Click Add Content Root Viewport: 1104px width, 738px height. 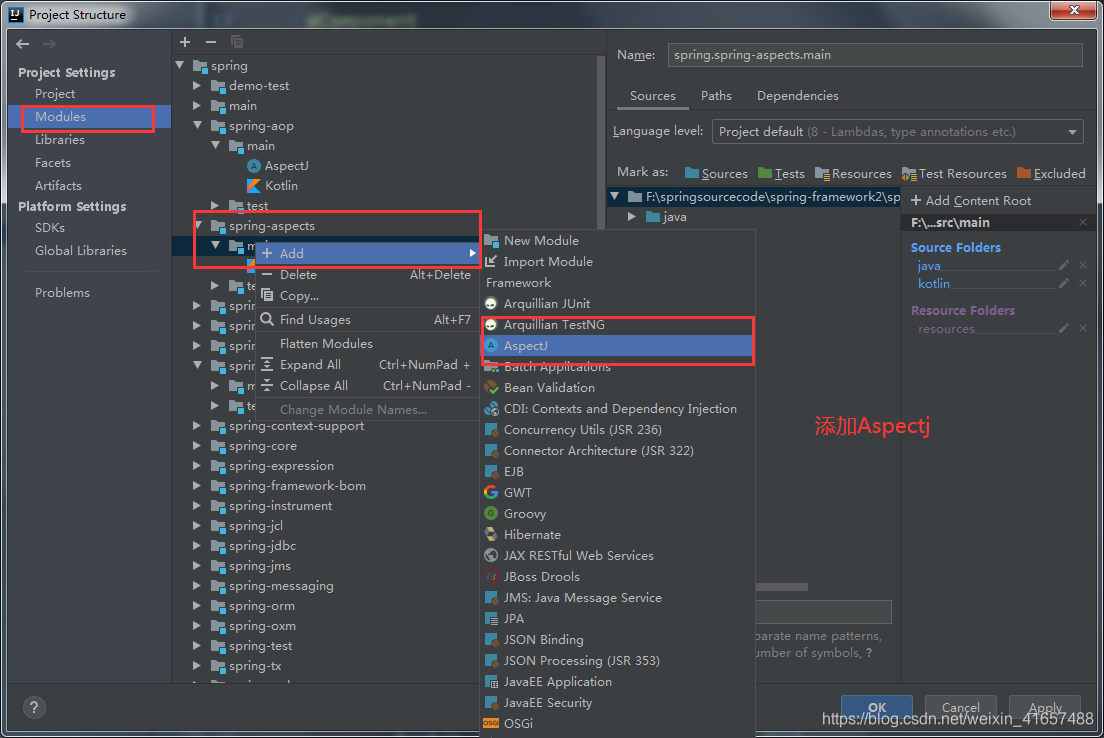(971, 201)
